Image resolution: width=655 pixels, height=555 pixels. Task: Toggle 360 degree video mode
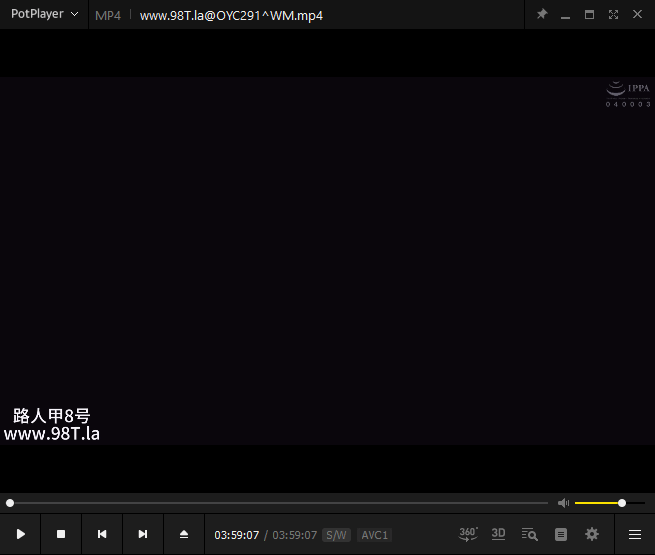(468, 534)
